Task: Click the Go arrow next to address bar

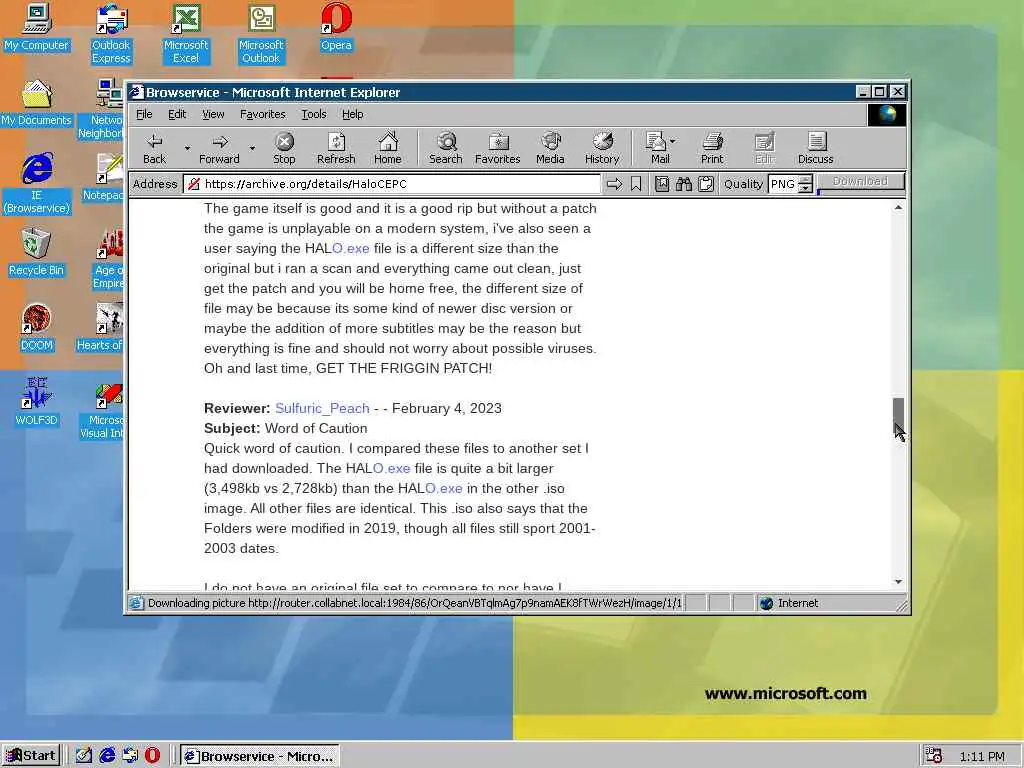Action: pos(615,184)
